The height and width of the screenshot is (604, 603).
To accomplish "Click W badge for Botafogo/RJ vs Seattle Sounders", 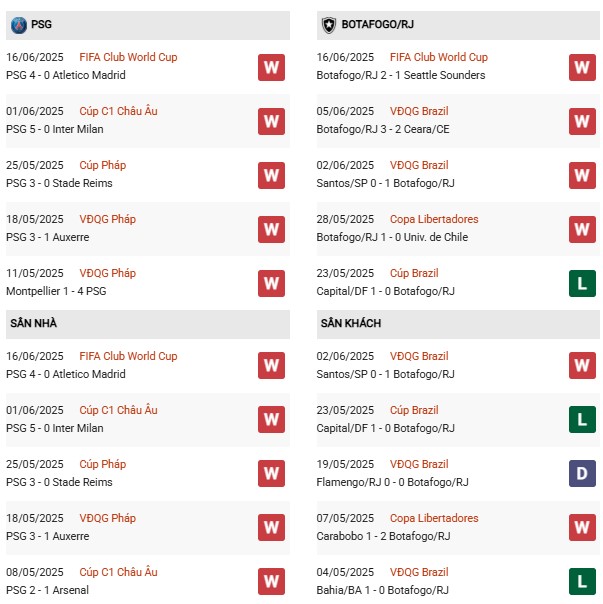I will pos(582,67).
